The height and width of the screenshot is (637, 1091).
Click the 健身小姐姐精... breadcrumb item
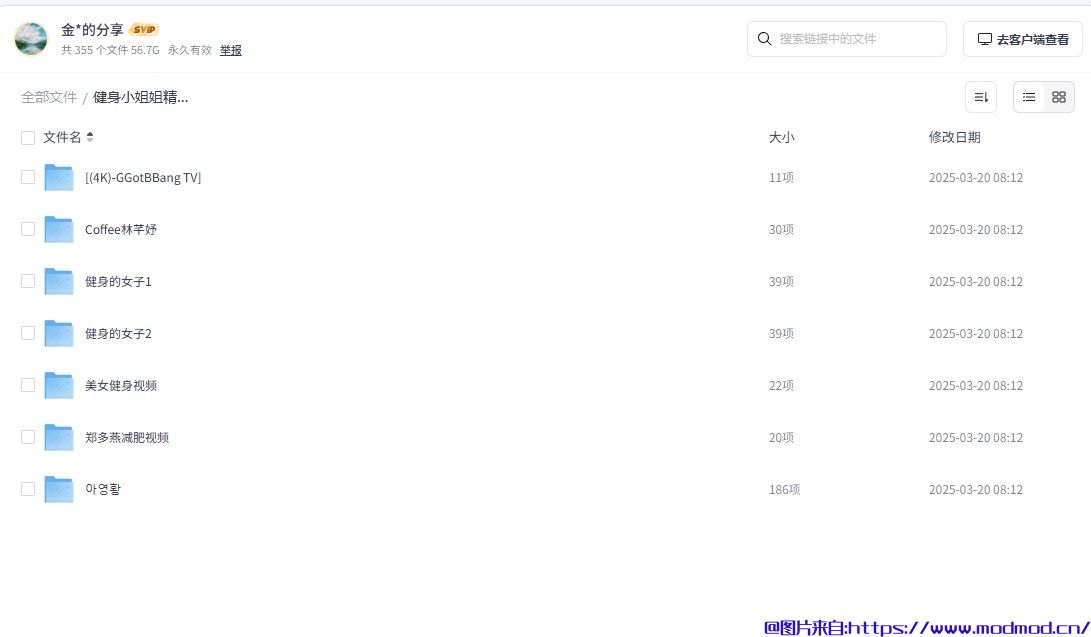140,98
